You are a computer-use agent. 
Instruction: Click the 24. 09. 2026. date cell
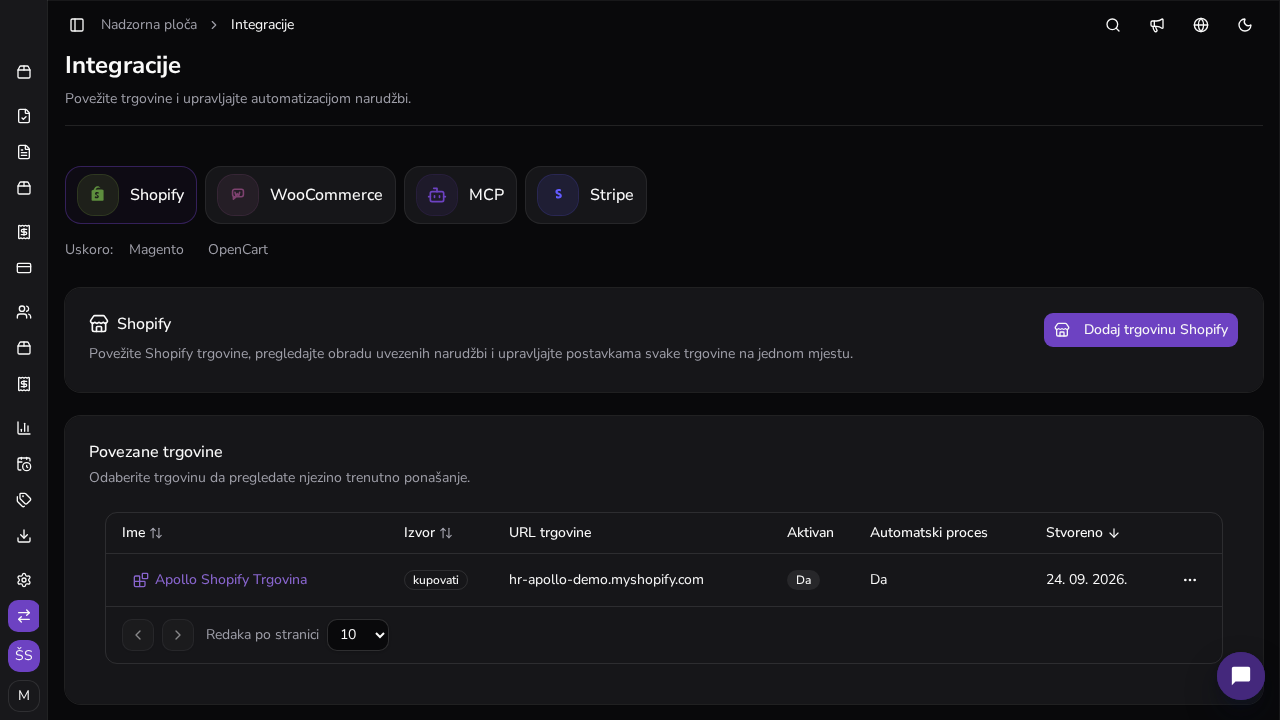coord(1086,580)
